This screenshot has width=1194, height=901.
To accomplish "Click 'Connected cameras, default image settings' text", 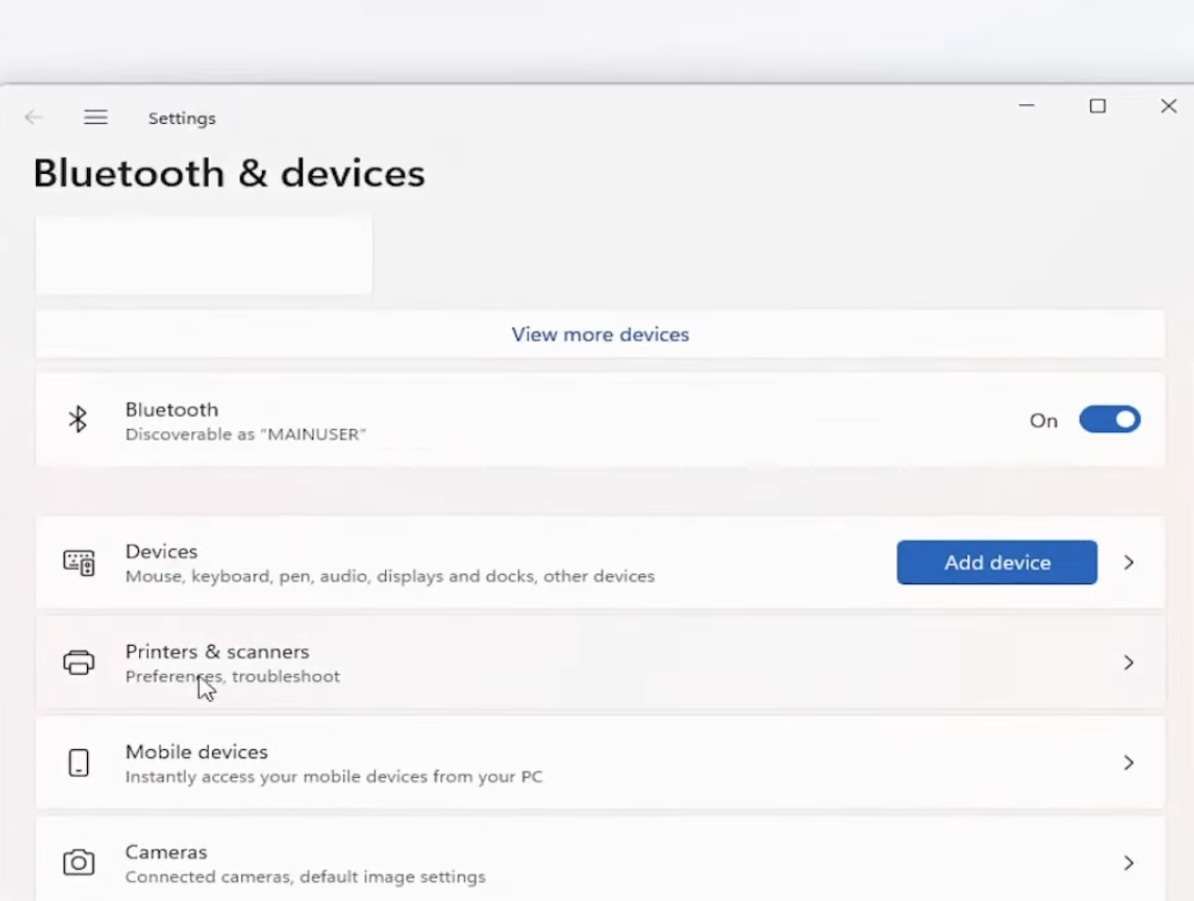I will point(305,877).
